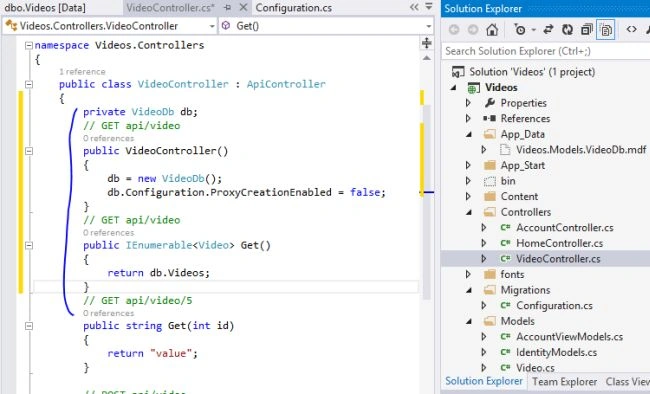Open the Pending Changes Filter dropdown arrow

pyautogui.click(x=534, y=30)
